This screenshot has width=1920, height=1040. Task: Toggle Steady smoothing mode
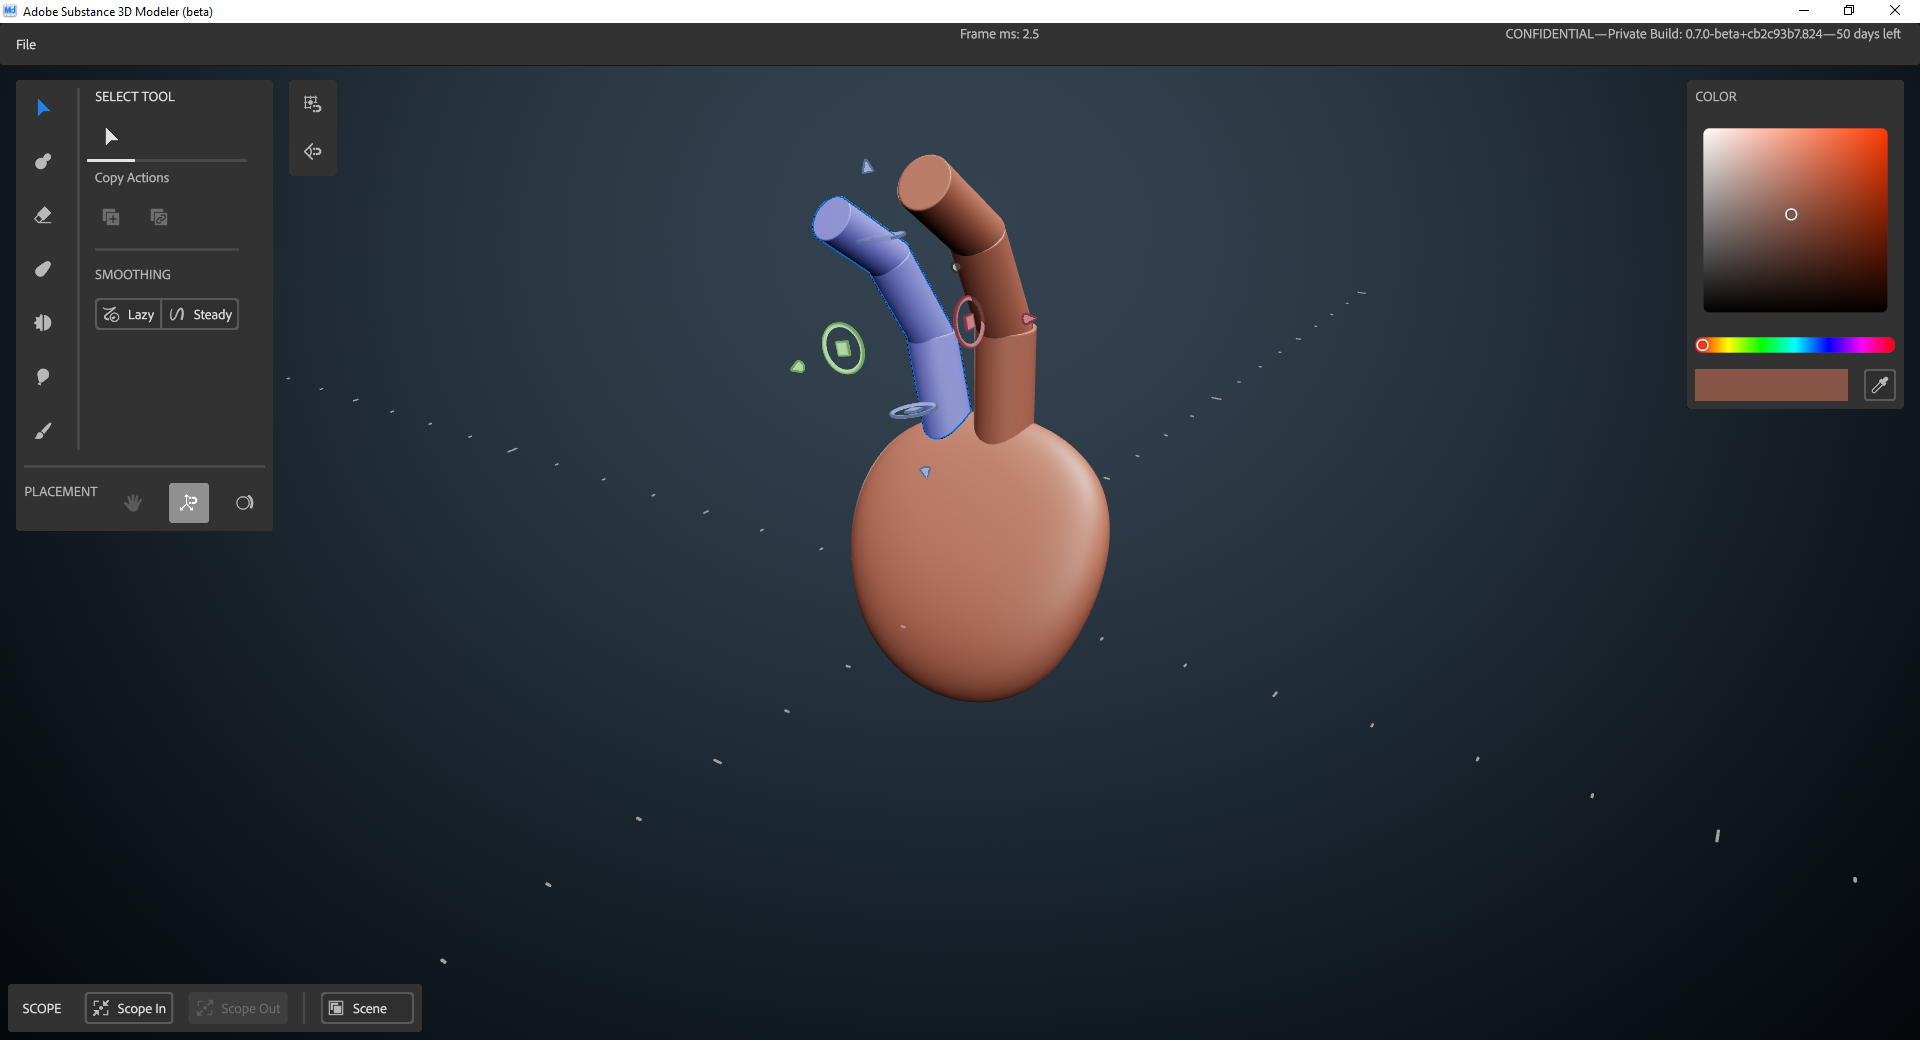click(x=201, y=314)
